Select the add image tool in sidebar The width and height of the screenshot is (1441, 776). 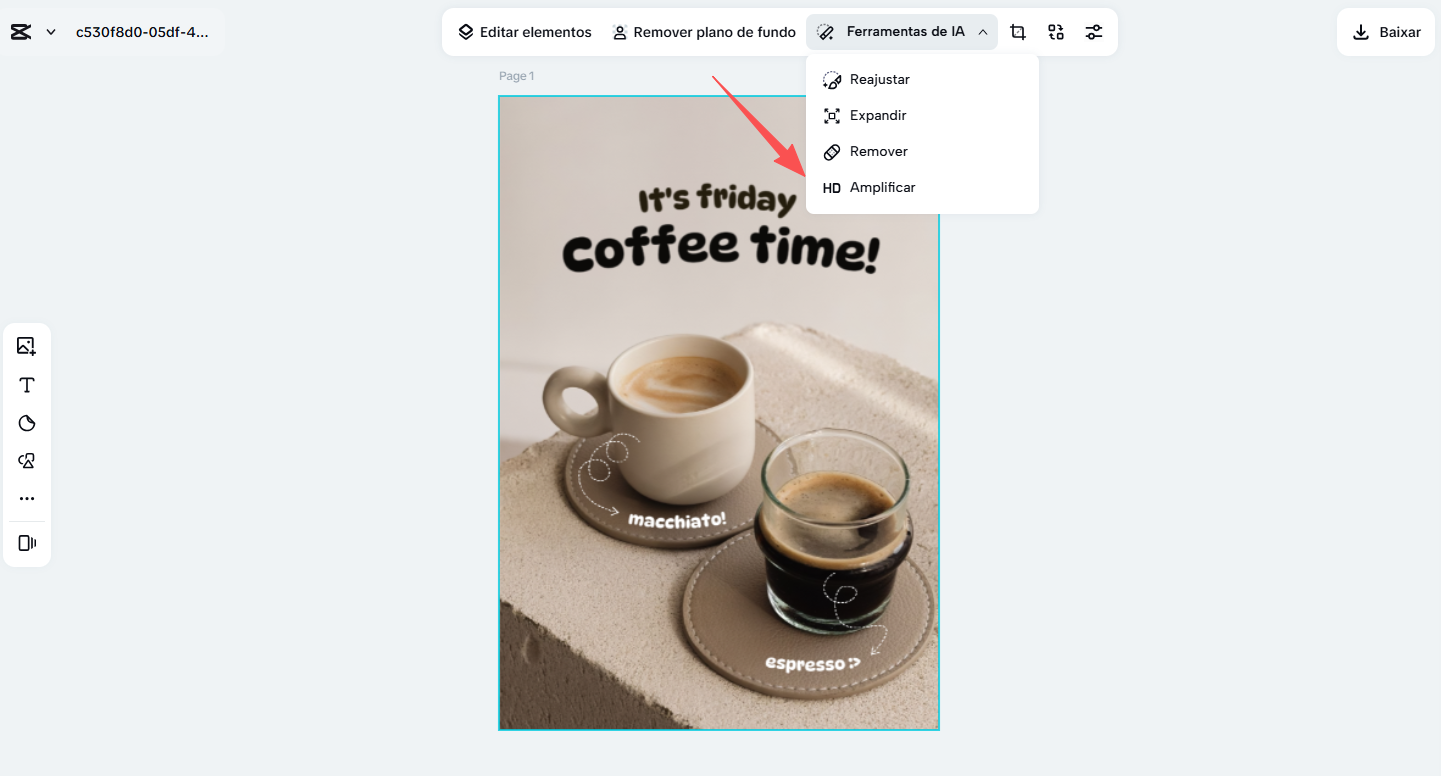[x=27, y=346]
